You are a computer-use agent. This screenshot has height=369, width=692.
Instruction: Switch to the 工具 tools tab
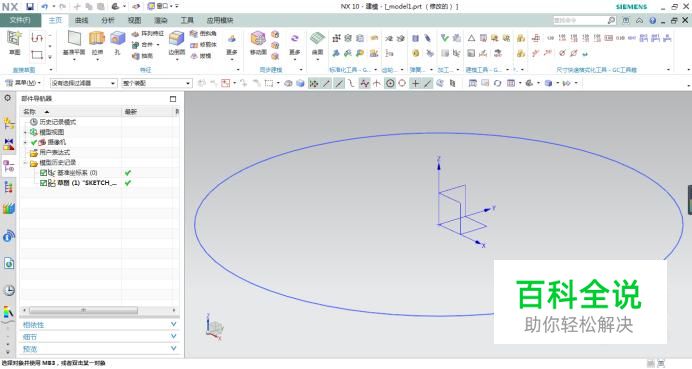187,20
